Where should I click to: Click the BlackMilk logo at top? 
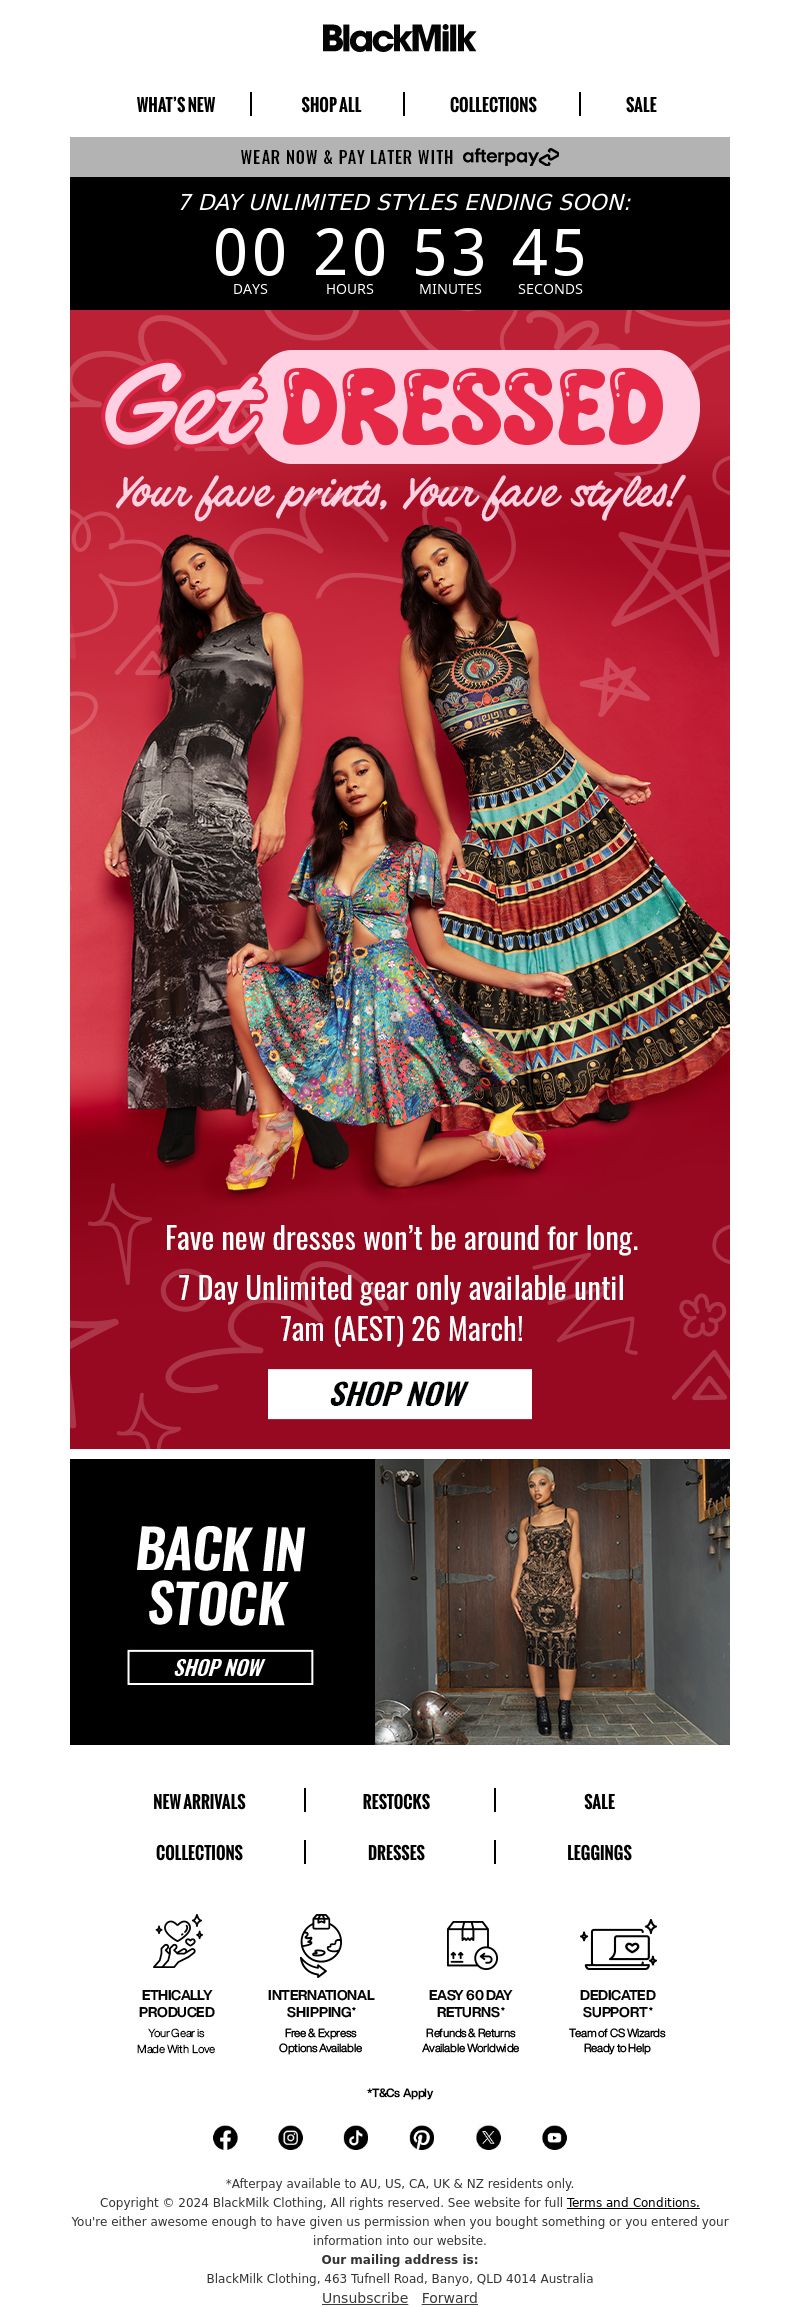pyautogui.click(x=399, y=39)
